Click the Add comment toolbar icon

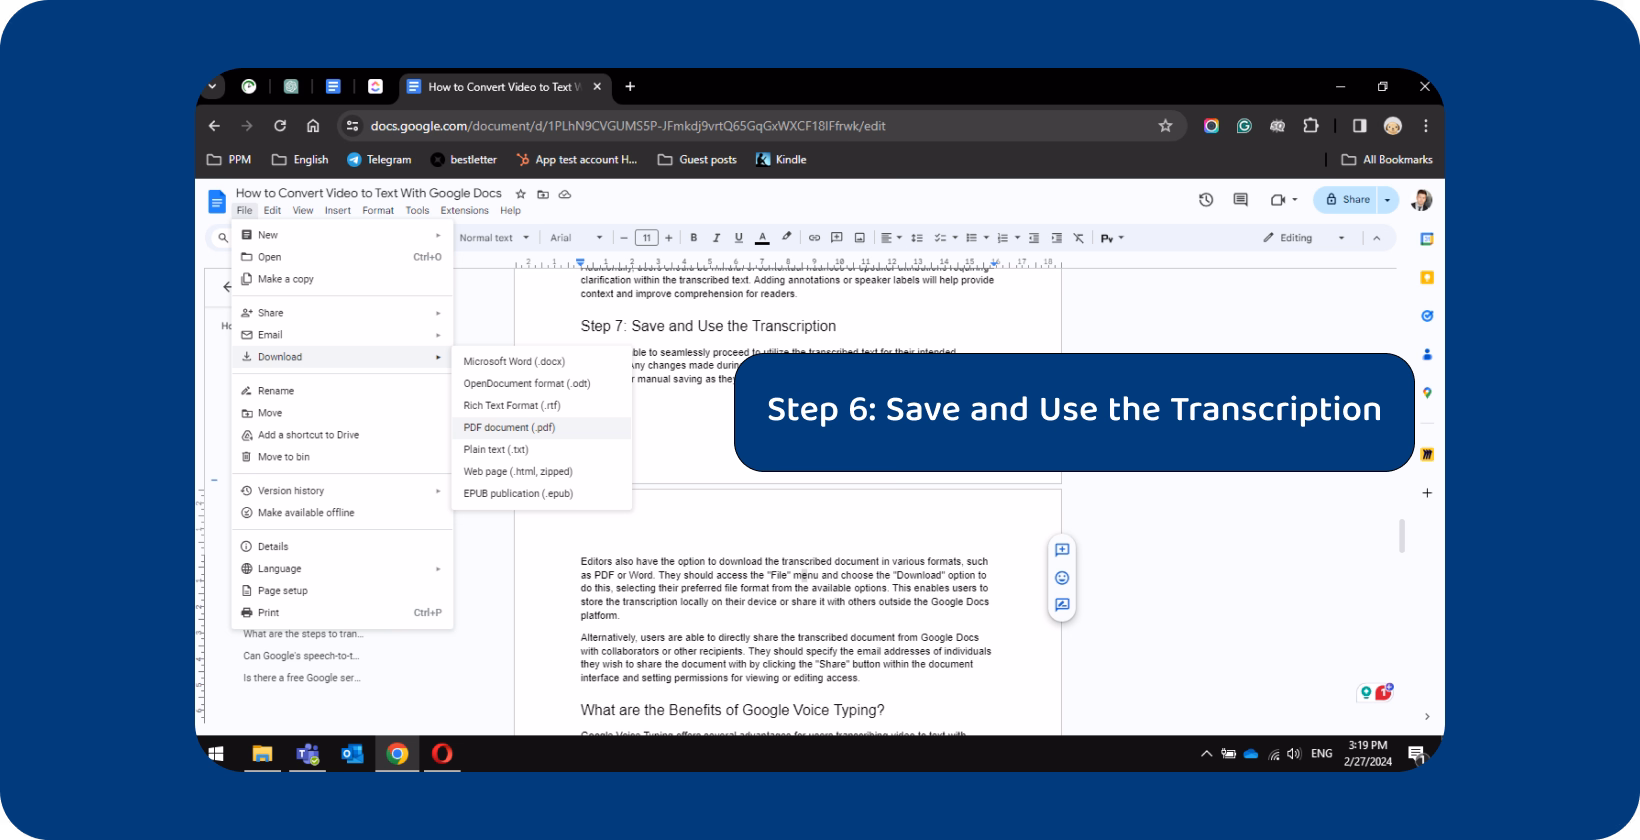click(837, 238)
